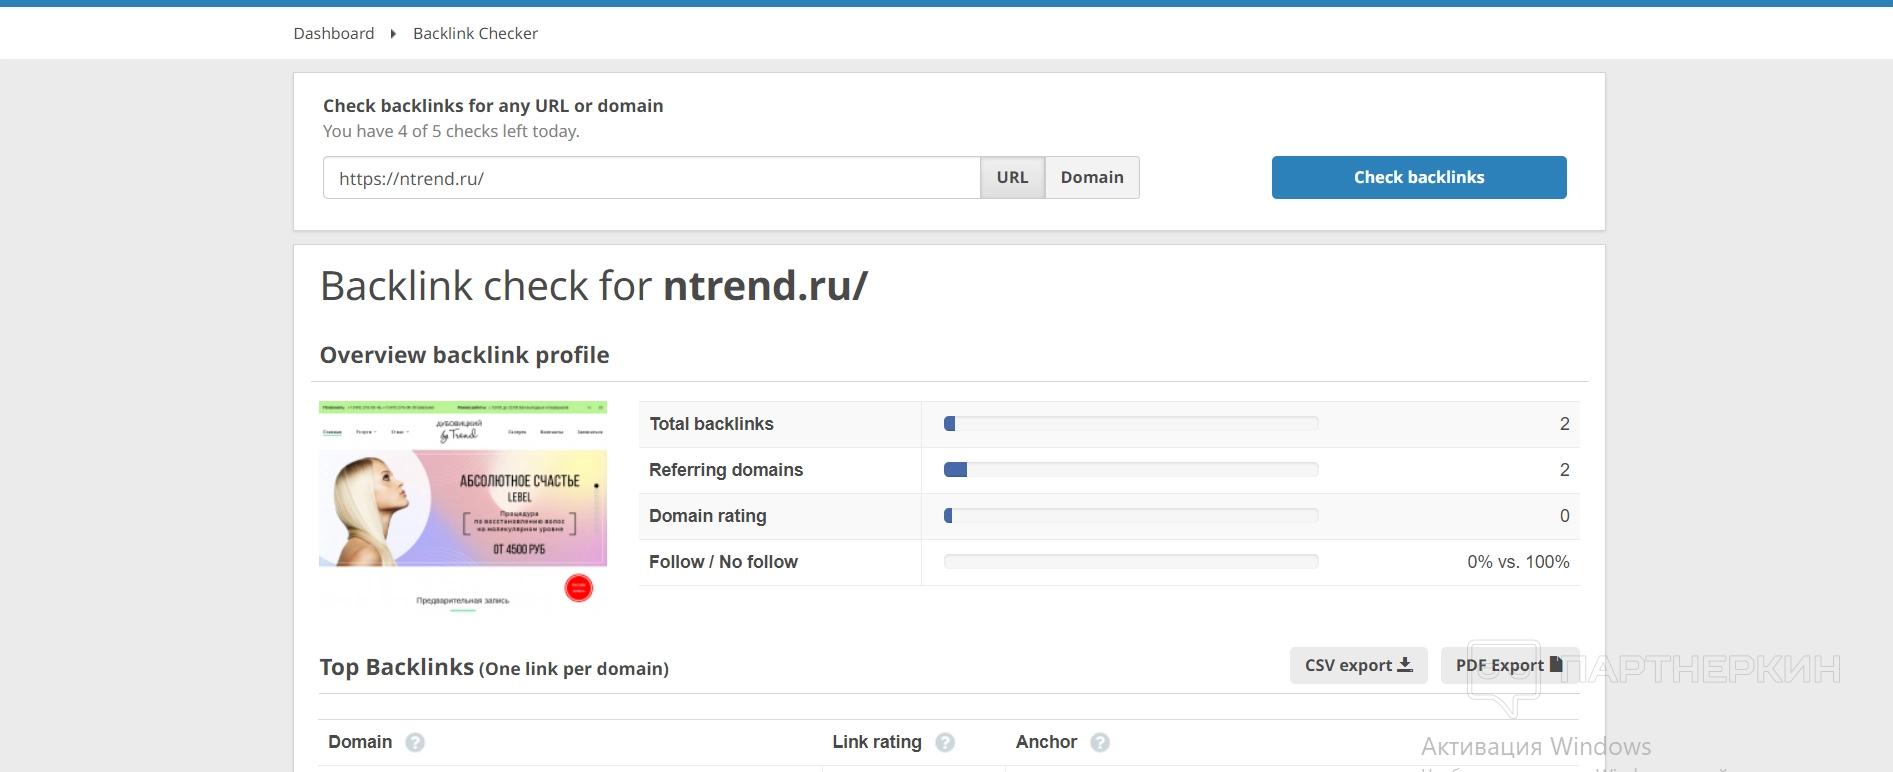Screen dimensions: 1893x772
Task: Select the Total backlinks label
Action: (711, 424)
